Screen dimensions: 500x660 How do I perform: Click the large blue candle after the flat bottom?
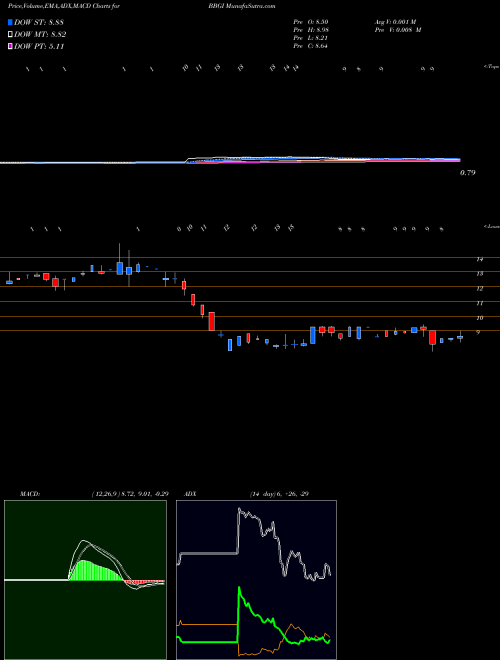point(313,335)
